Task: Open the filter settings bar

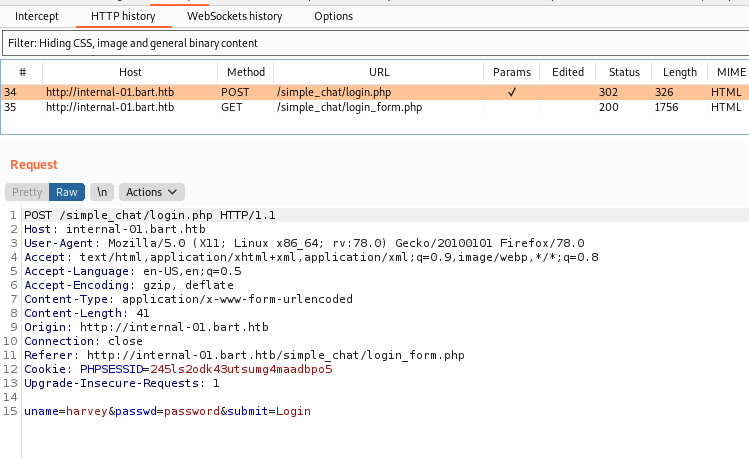Action: click(375, 43)
